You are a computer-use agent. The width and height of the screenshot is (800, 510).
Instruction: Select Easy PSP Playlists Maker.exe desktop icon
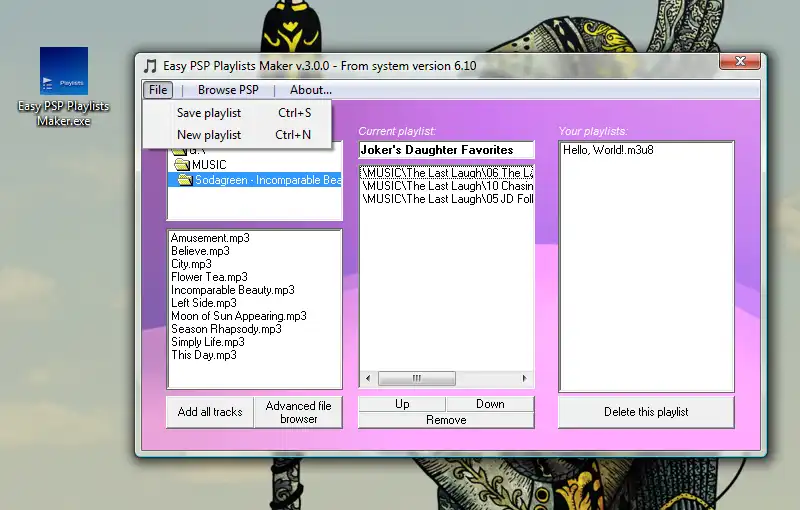click(x=64, y=87)
